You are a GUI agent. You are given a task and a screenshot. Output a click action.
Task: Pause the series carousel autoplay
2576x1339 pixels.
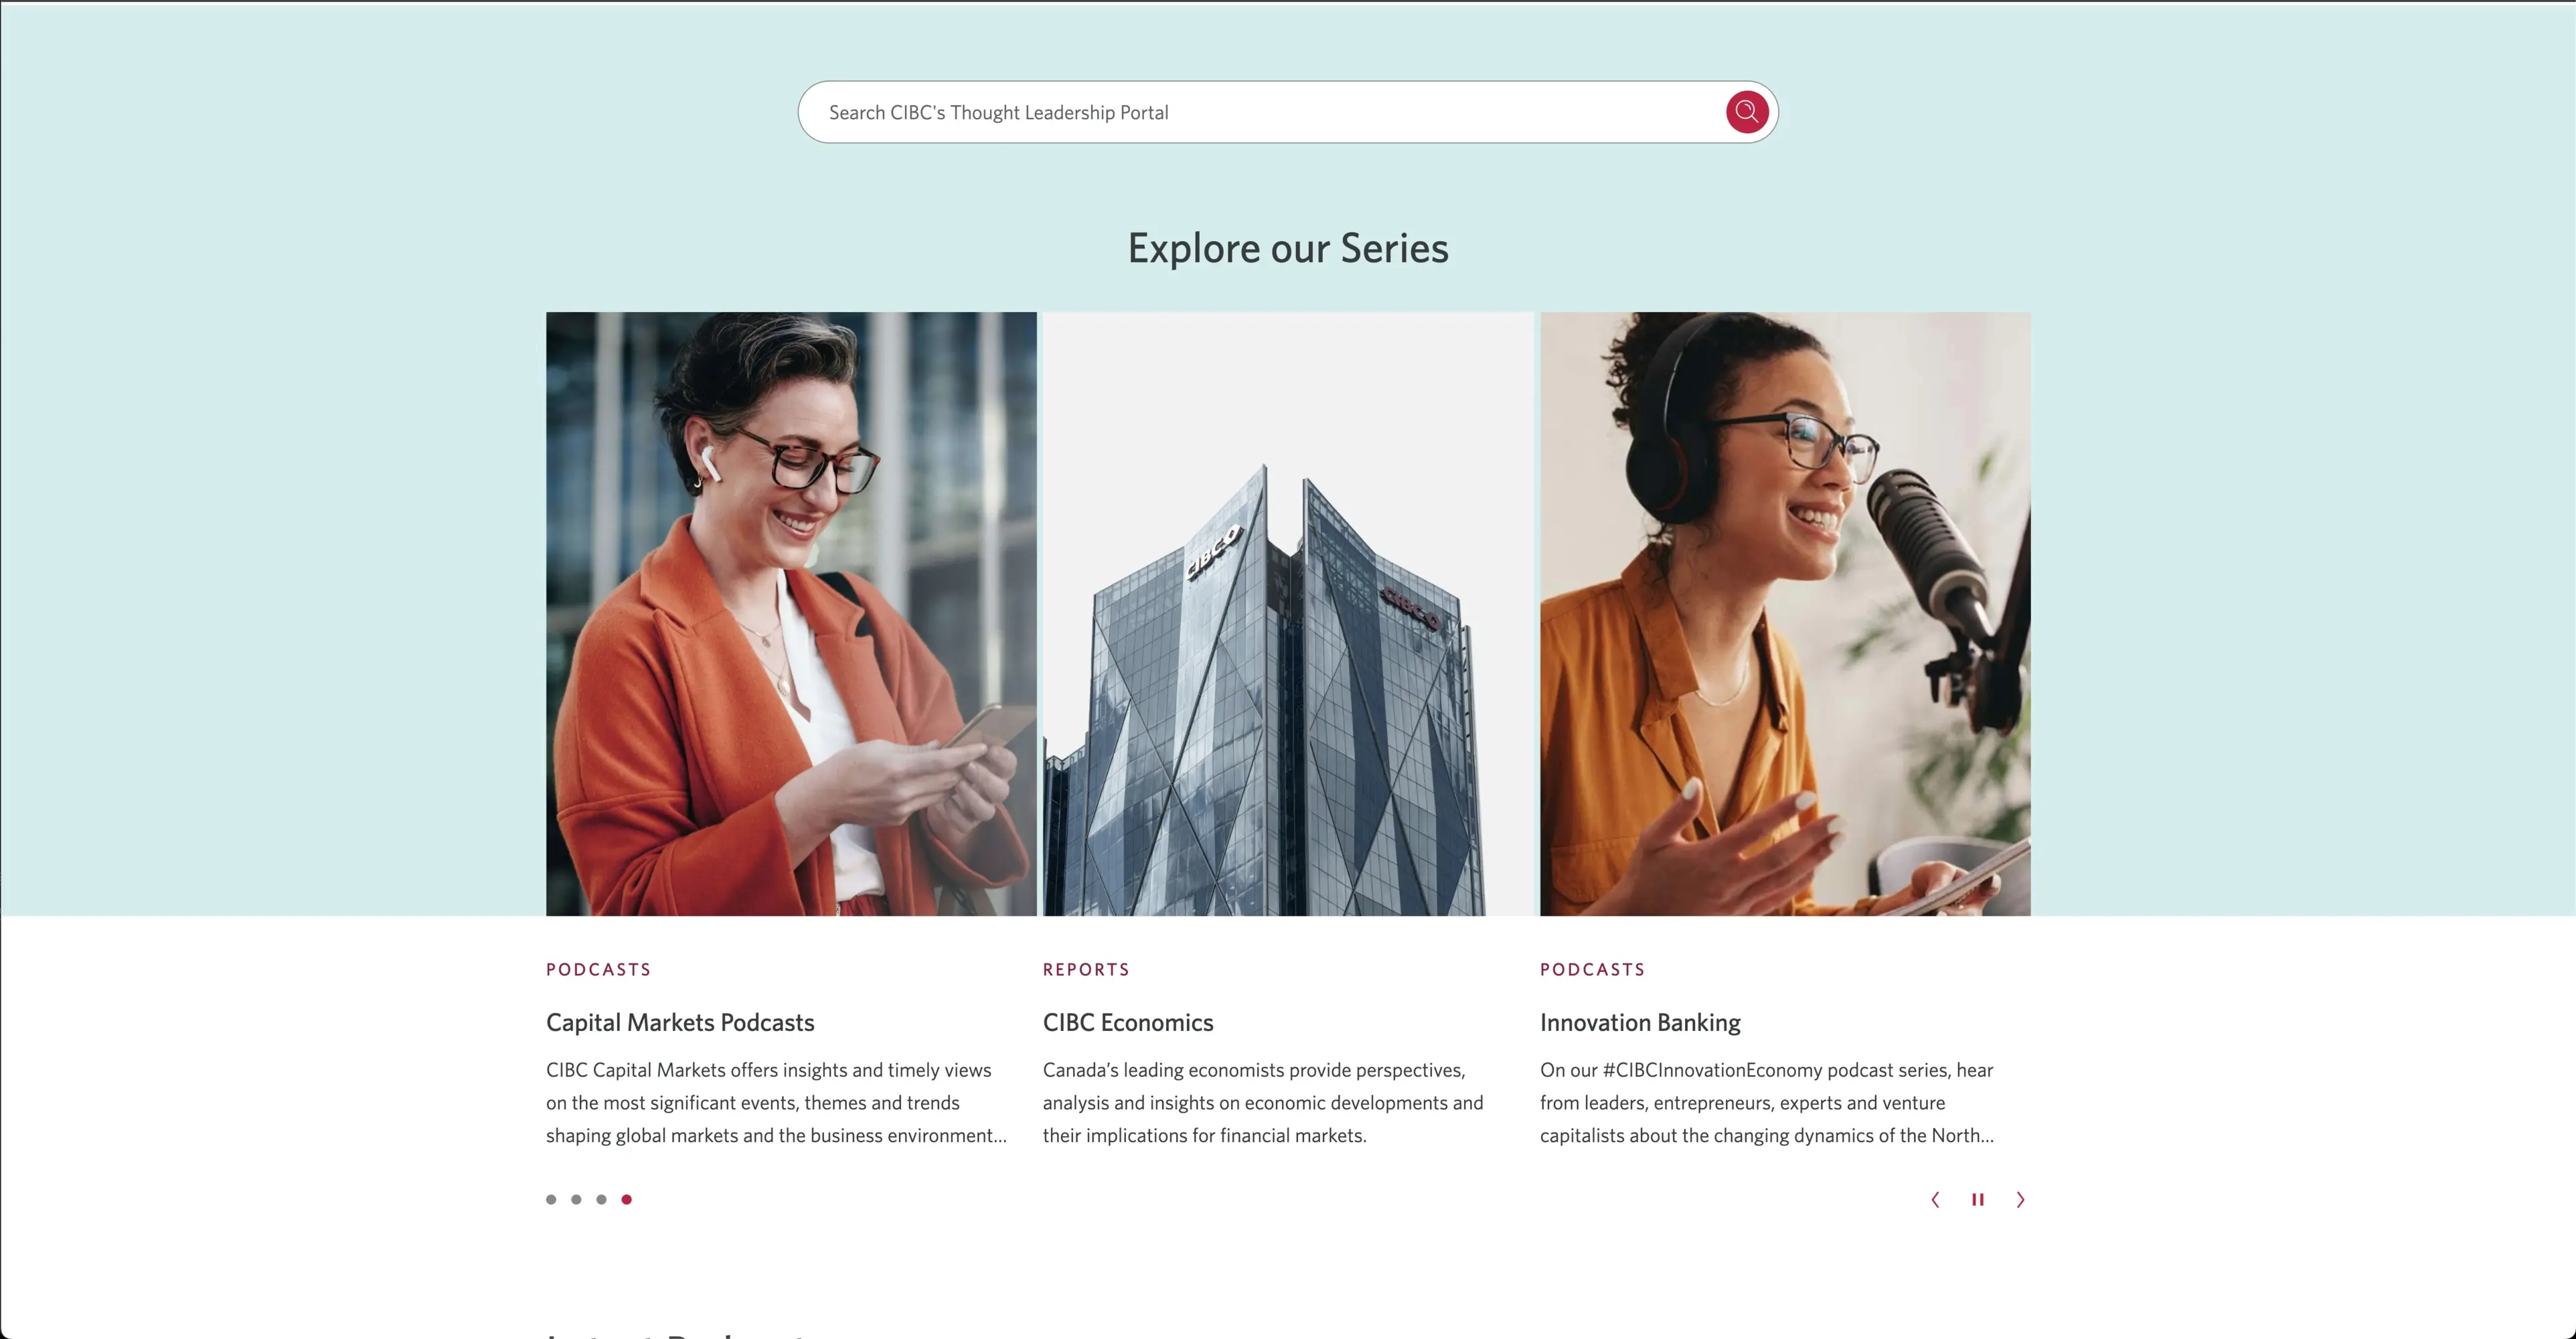tap(1977, 1199)
